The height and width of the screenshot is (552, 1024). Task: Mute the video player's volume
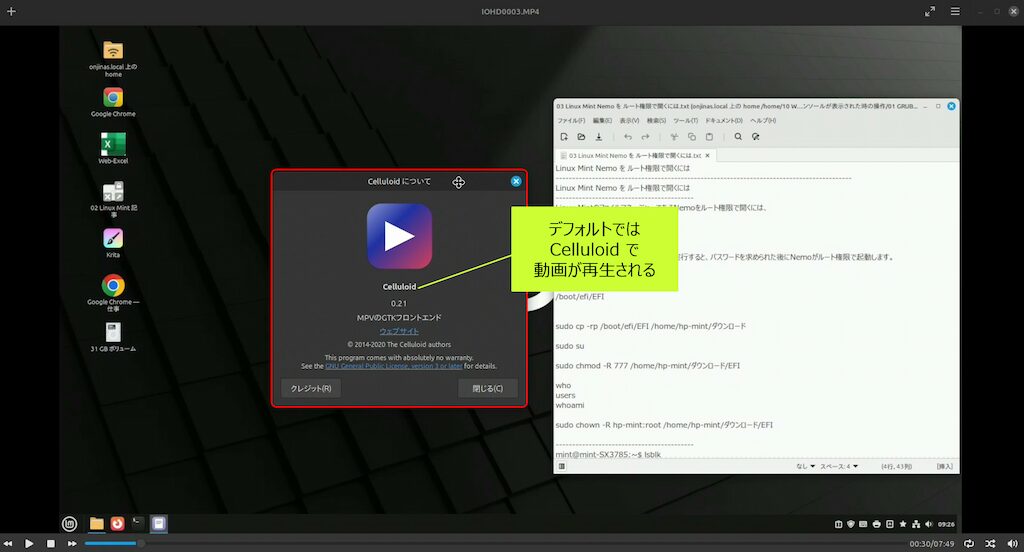pyautogui.click(x=1011, y=543)
